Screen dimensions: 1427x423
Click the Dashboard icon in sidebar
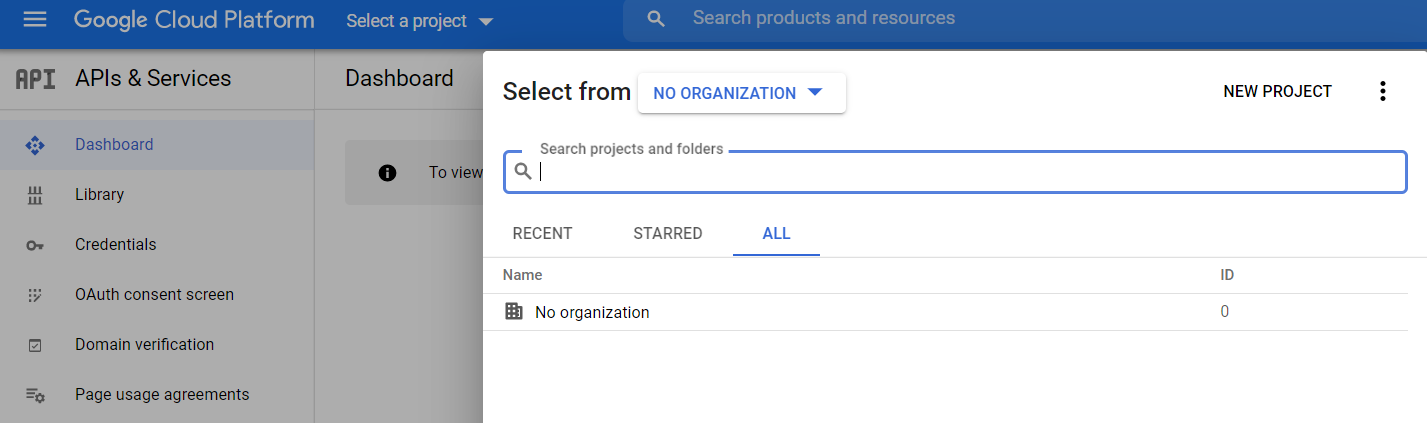click(35, 145)
